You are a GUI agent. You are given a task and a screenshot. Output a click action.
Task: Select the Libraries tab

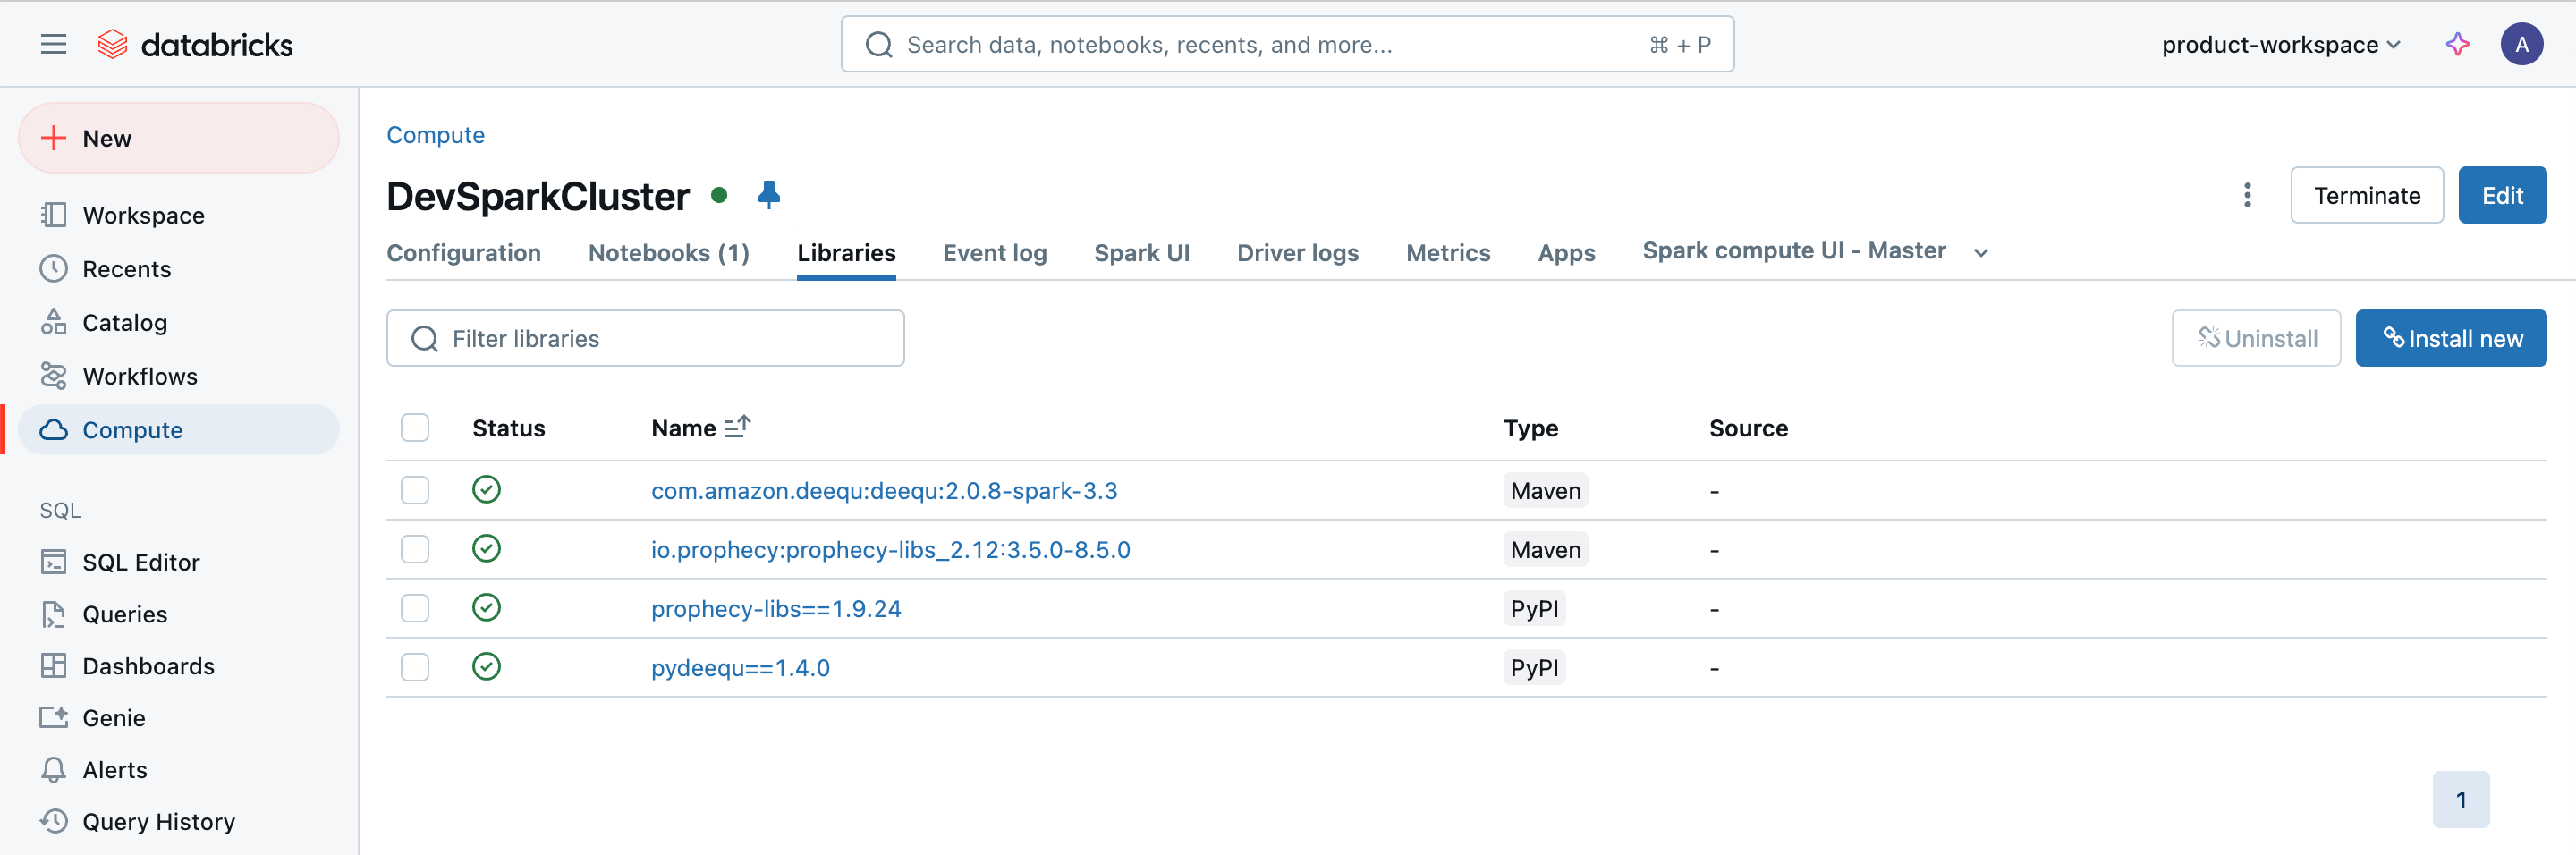(x=846, y=253)
